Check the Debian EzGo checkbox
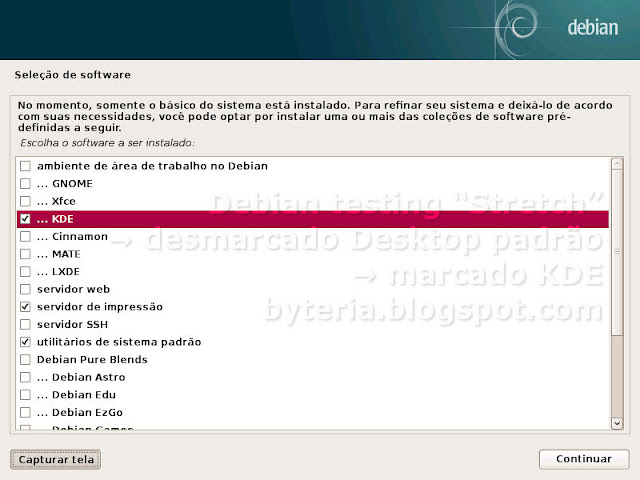640x480 pixels. (x=25, y=412)
